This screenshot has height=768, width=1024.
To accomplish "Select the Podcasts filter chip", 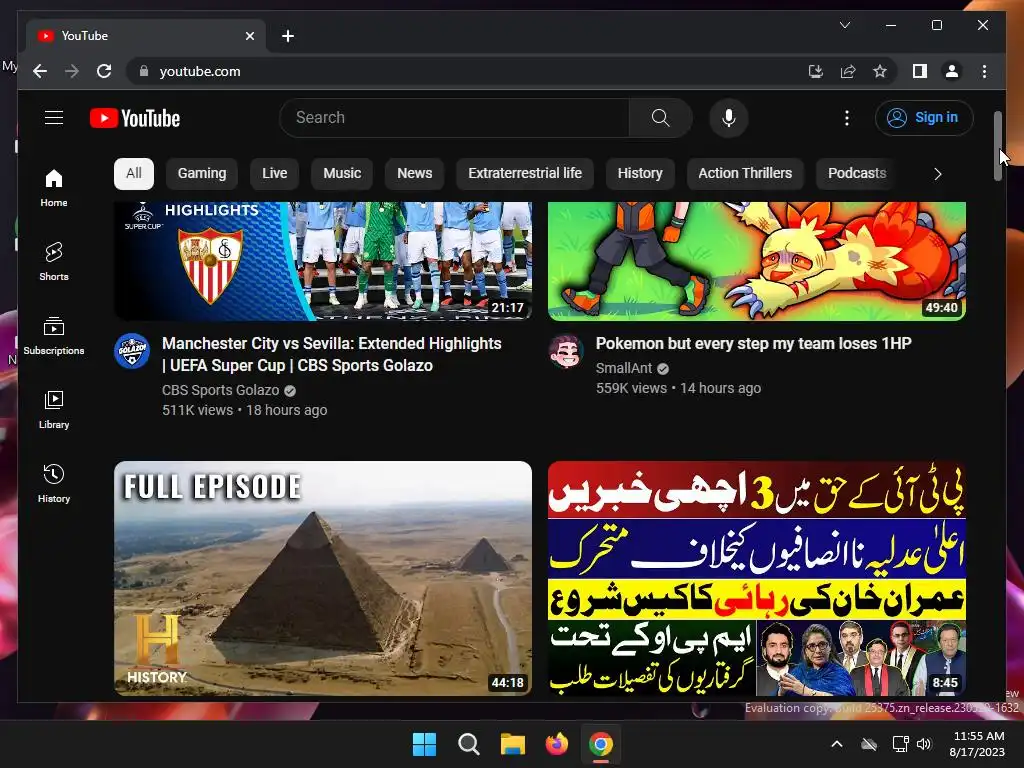I will 857,174.
